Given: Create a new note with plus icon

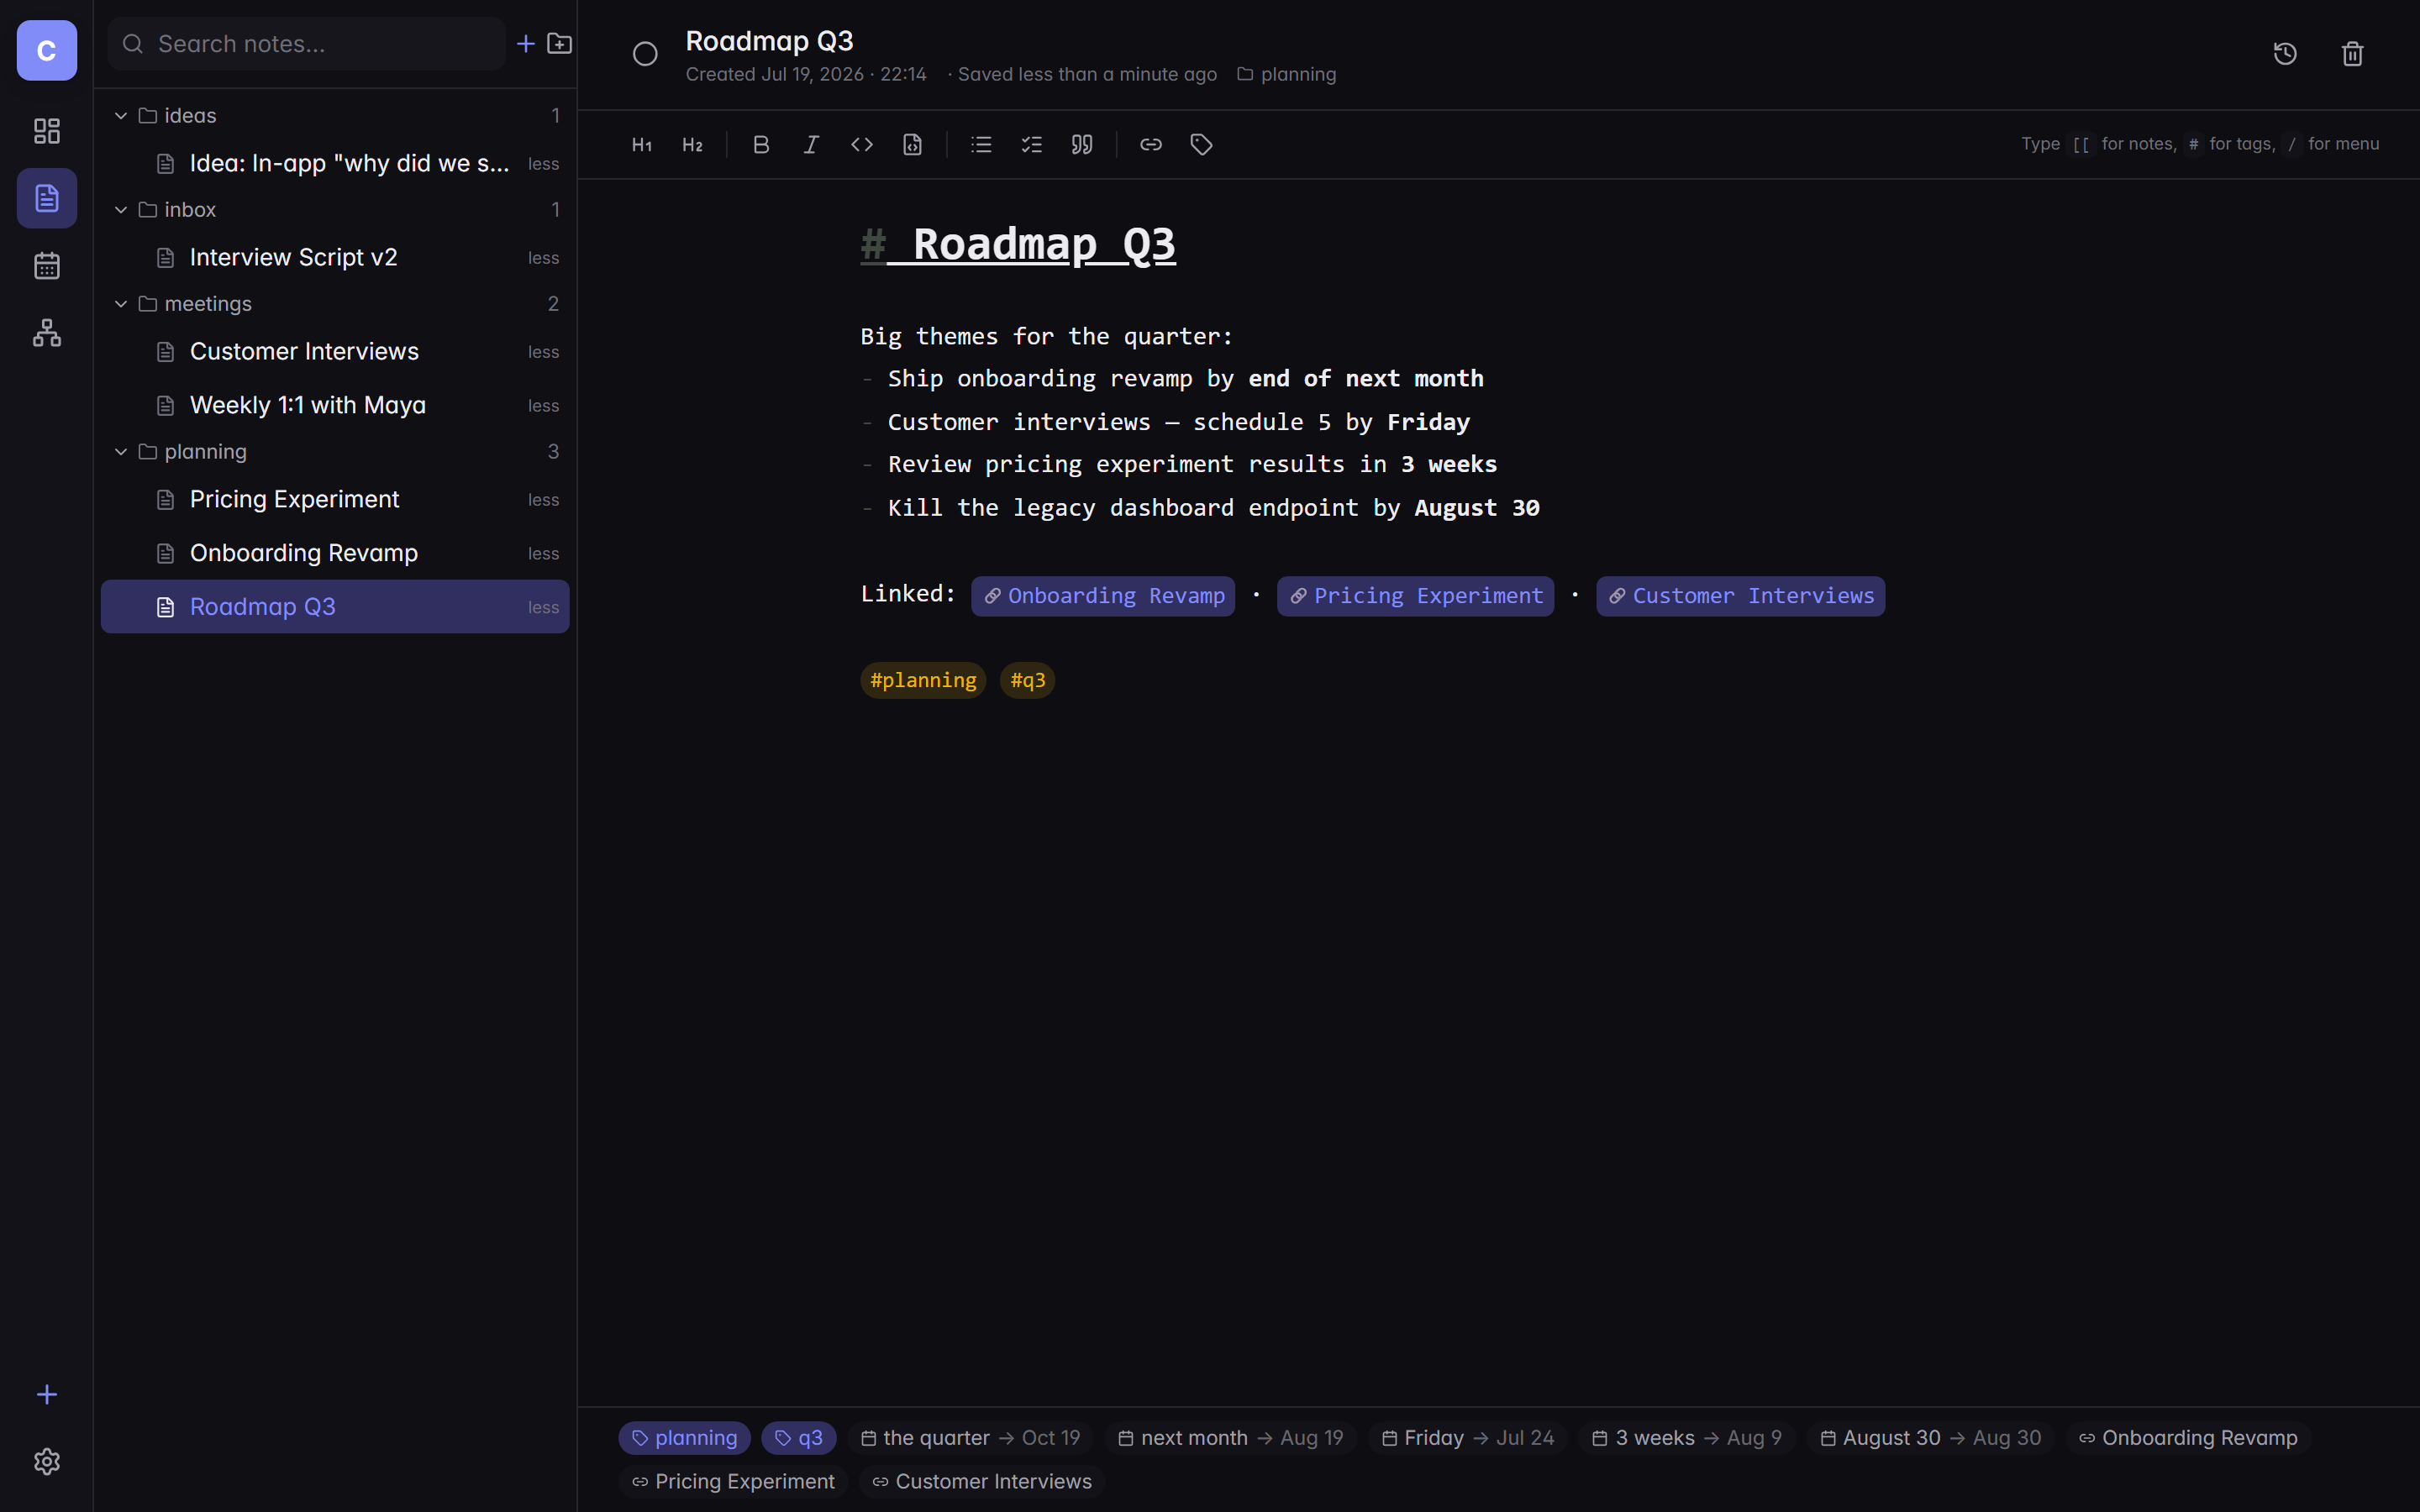Looking at the screenshot, I should [526, 44].
